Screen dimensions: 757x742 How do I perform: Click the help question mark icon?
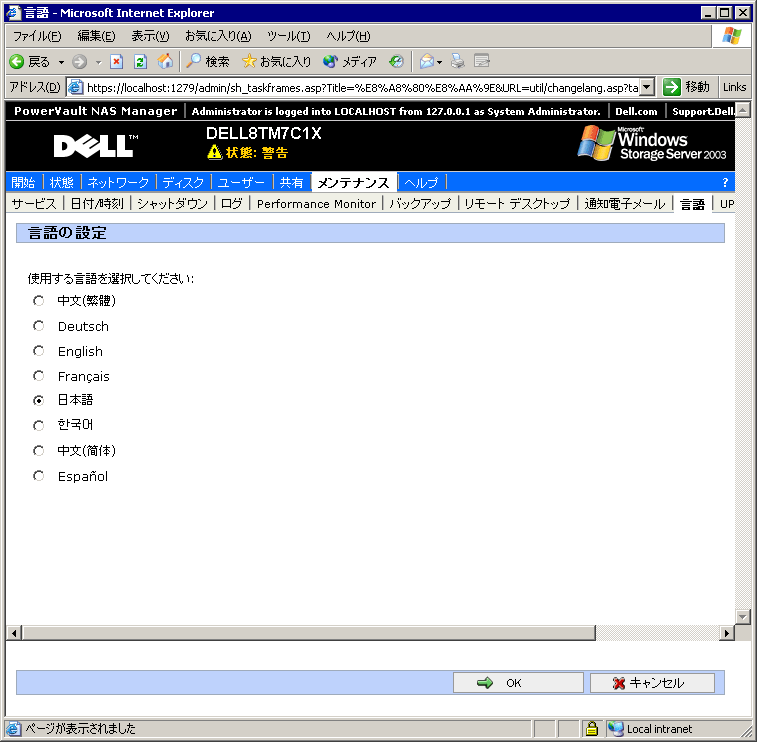[x=725, y=182]
